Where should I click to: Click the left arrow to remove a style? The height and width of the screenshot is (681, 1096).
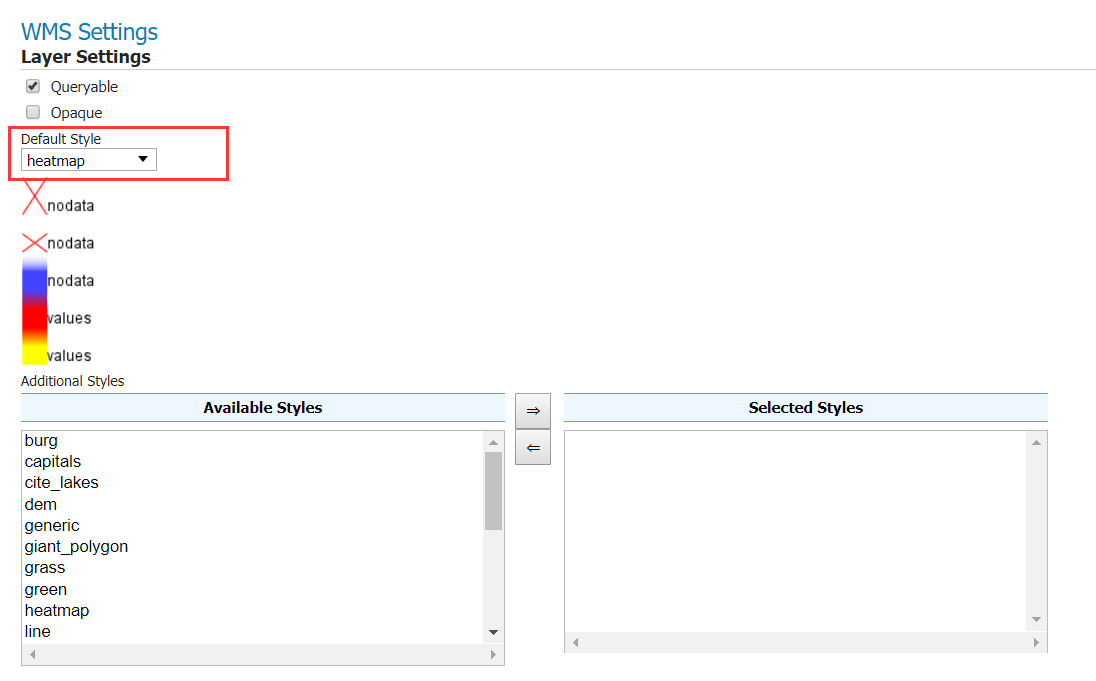click(x=533, y=447)
